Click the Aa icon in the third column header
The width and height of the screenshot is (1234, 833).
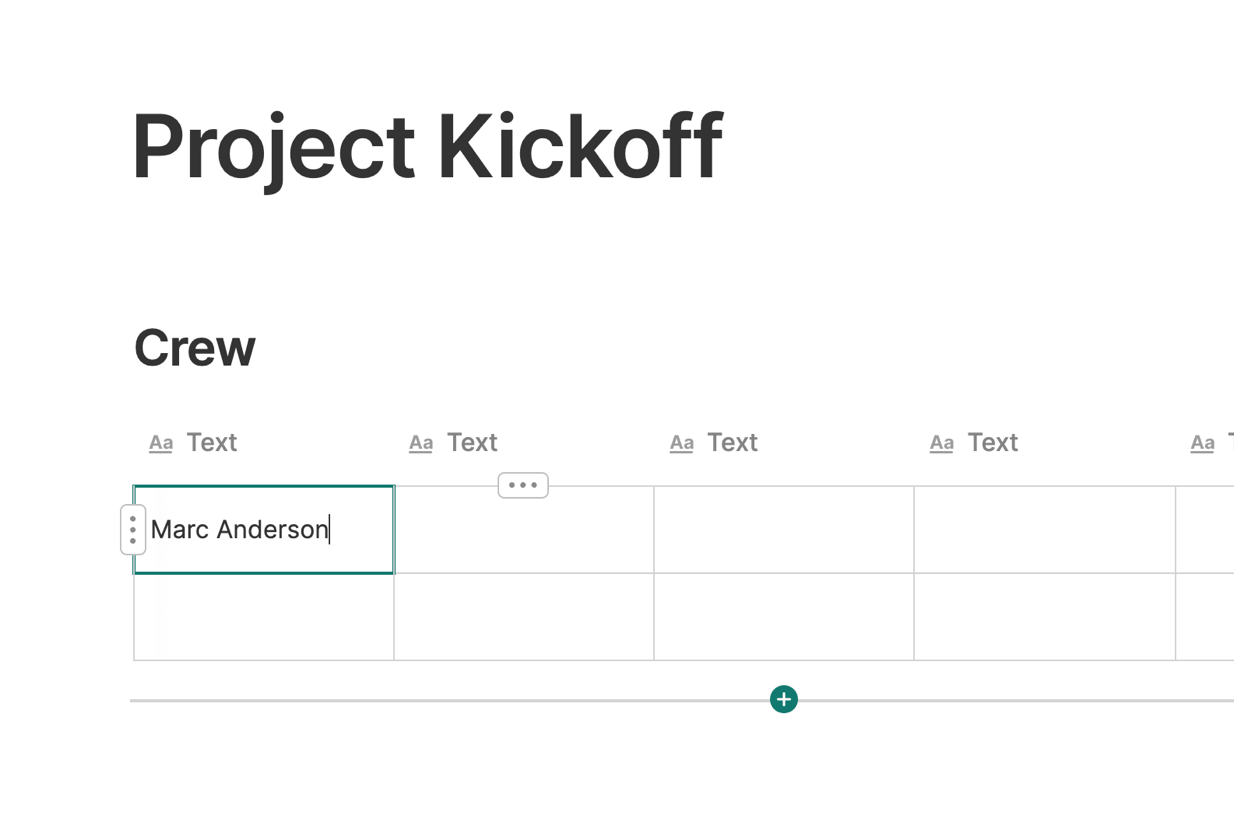tap(682, 443)
